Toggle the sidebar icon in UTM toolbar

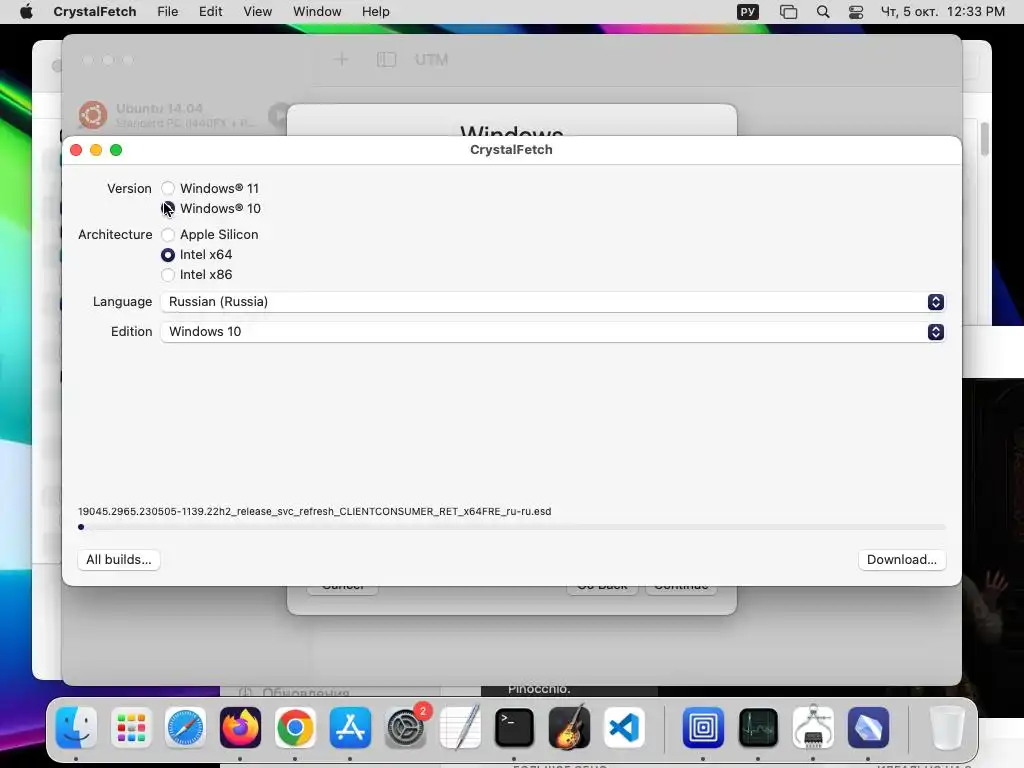[387, 60]
